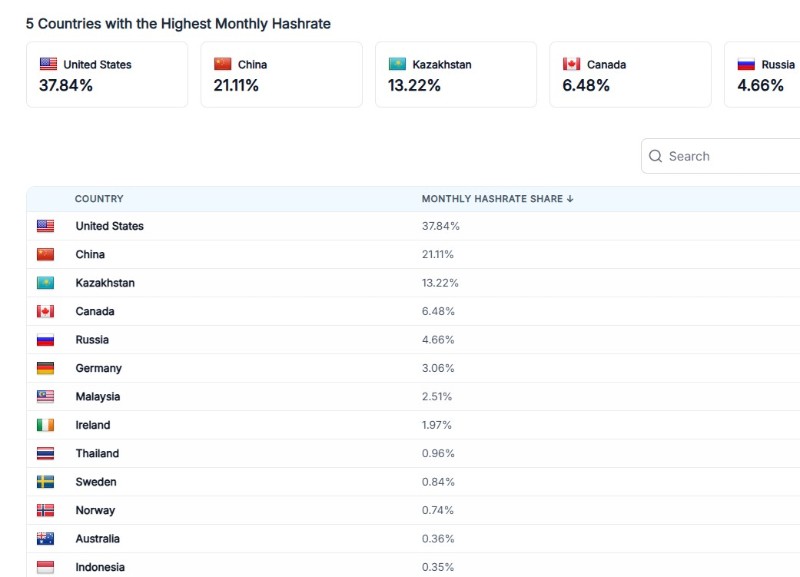Image resolution: width=800 pixels, height=577 pixels.
Task: Click the Russia flag in the top card
Action: [746, 64]
